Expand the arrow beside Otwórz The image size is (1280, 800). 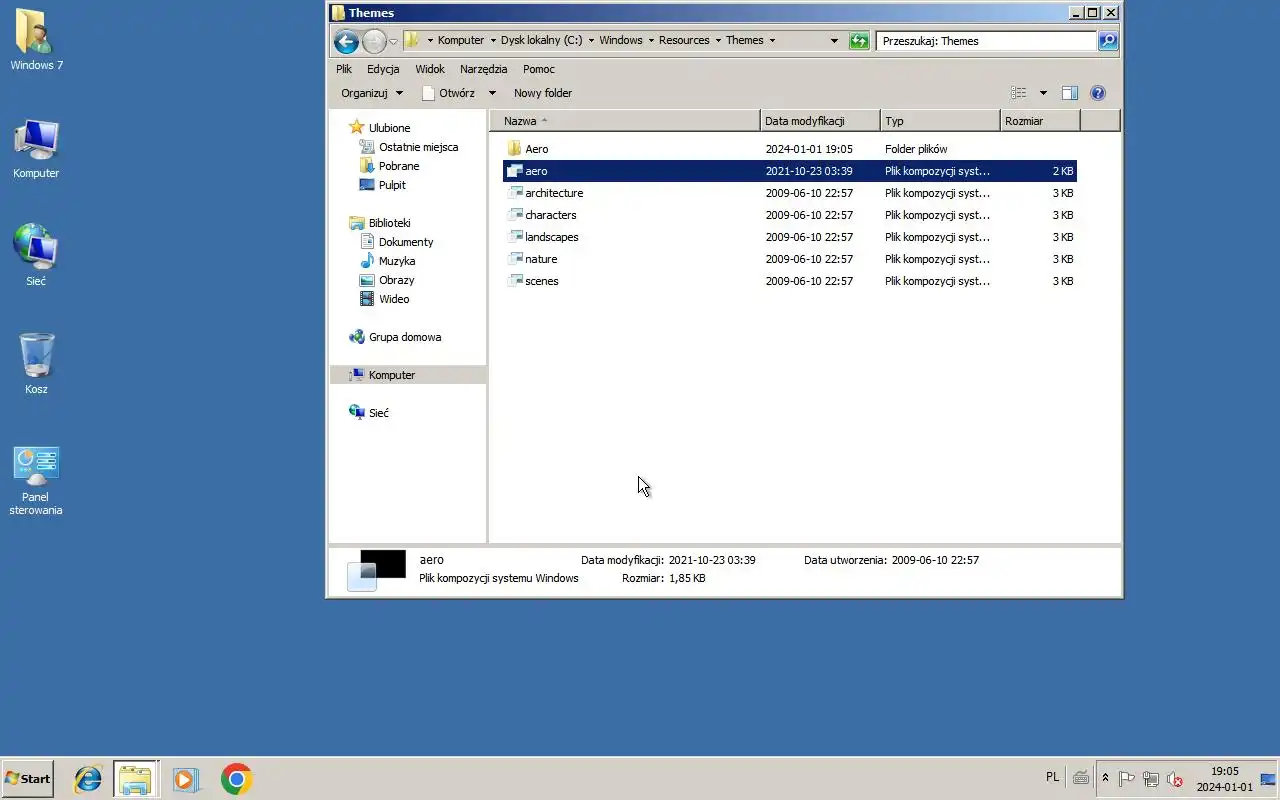coord(491,93)
